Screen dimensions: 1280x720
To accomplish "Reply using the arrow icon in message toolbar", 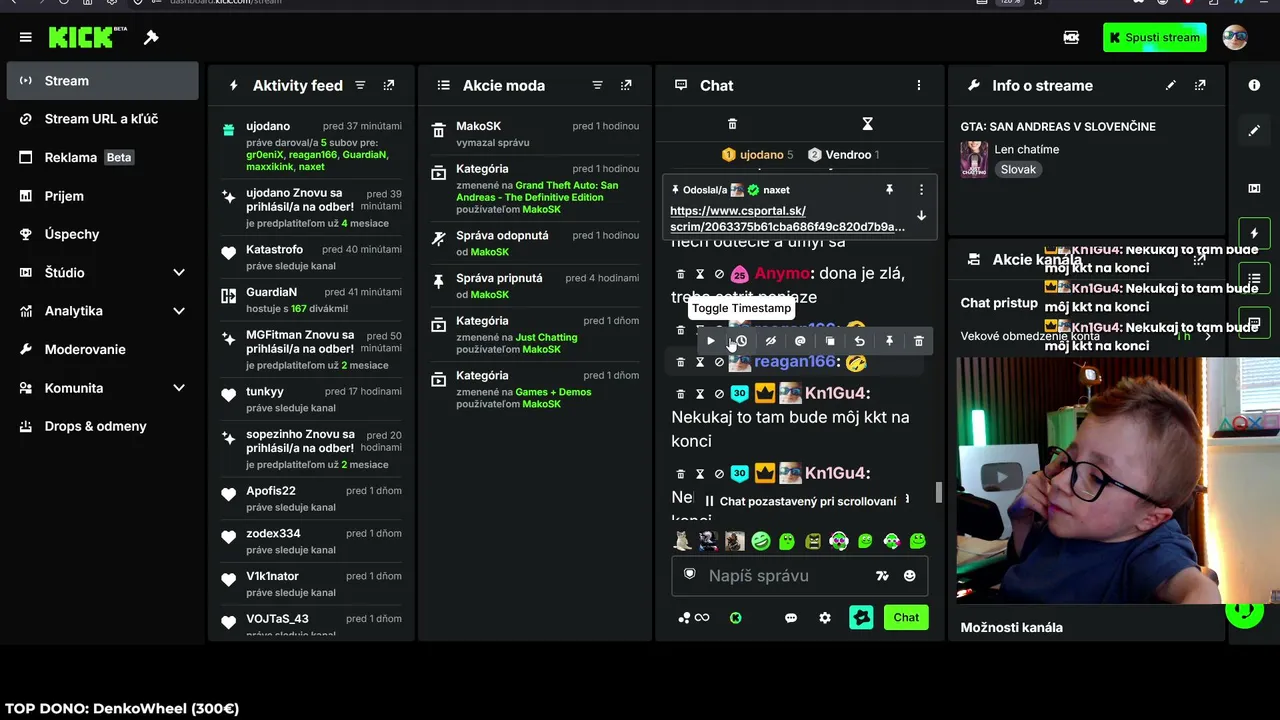I will point(859,341).
